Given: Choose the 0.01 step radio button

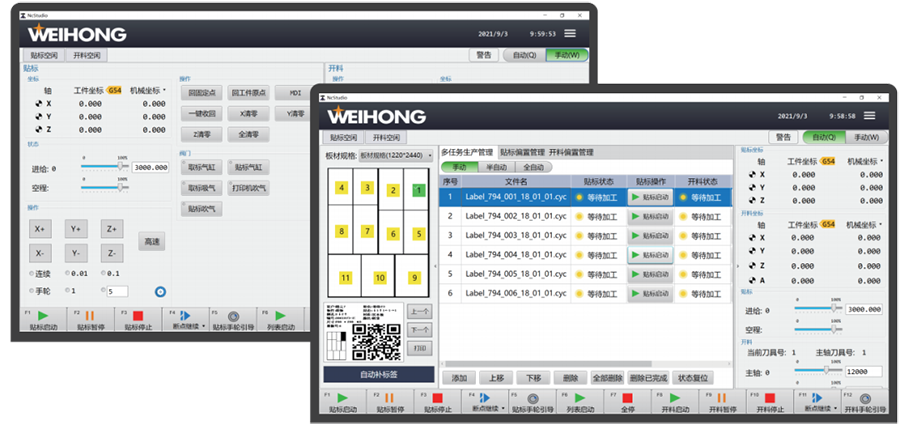Looking at the screenshot, I should coord(68,273).
